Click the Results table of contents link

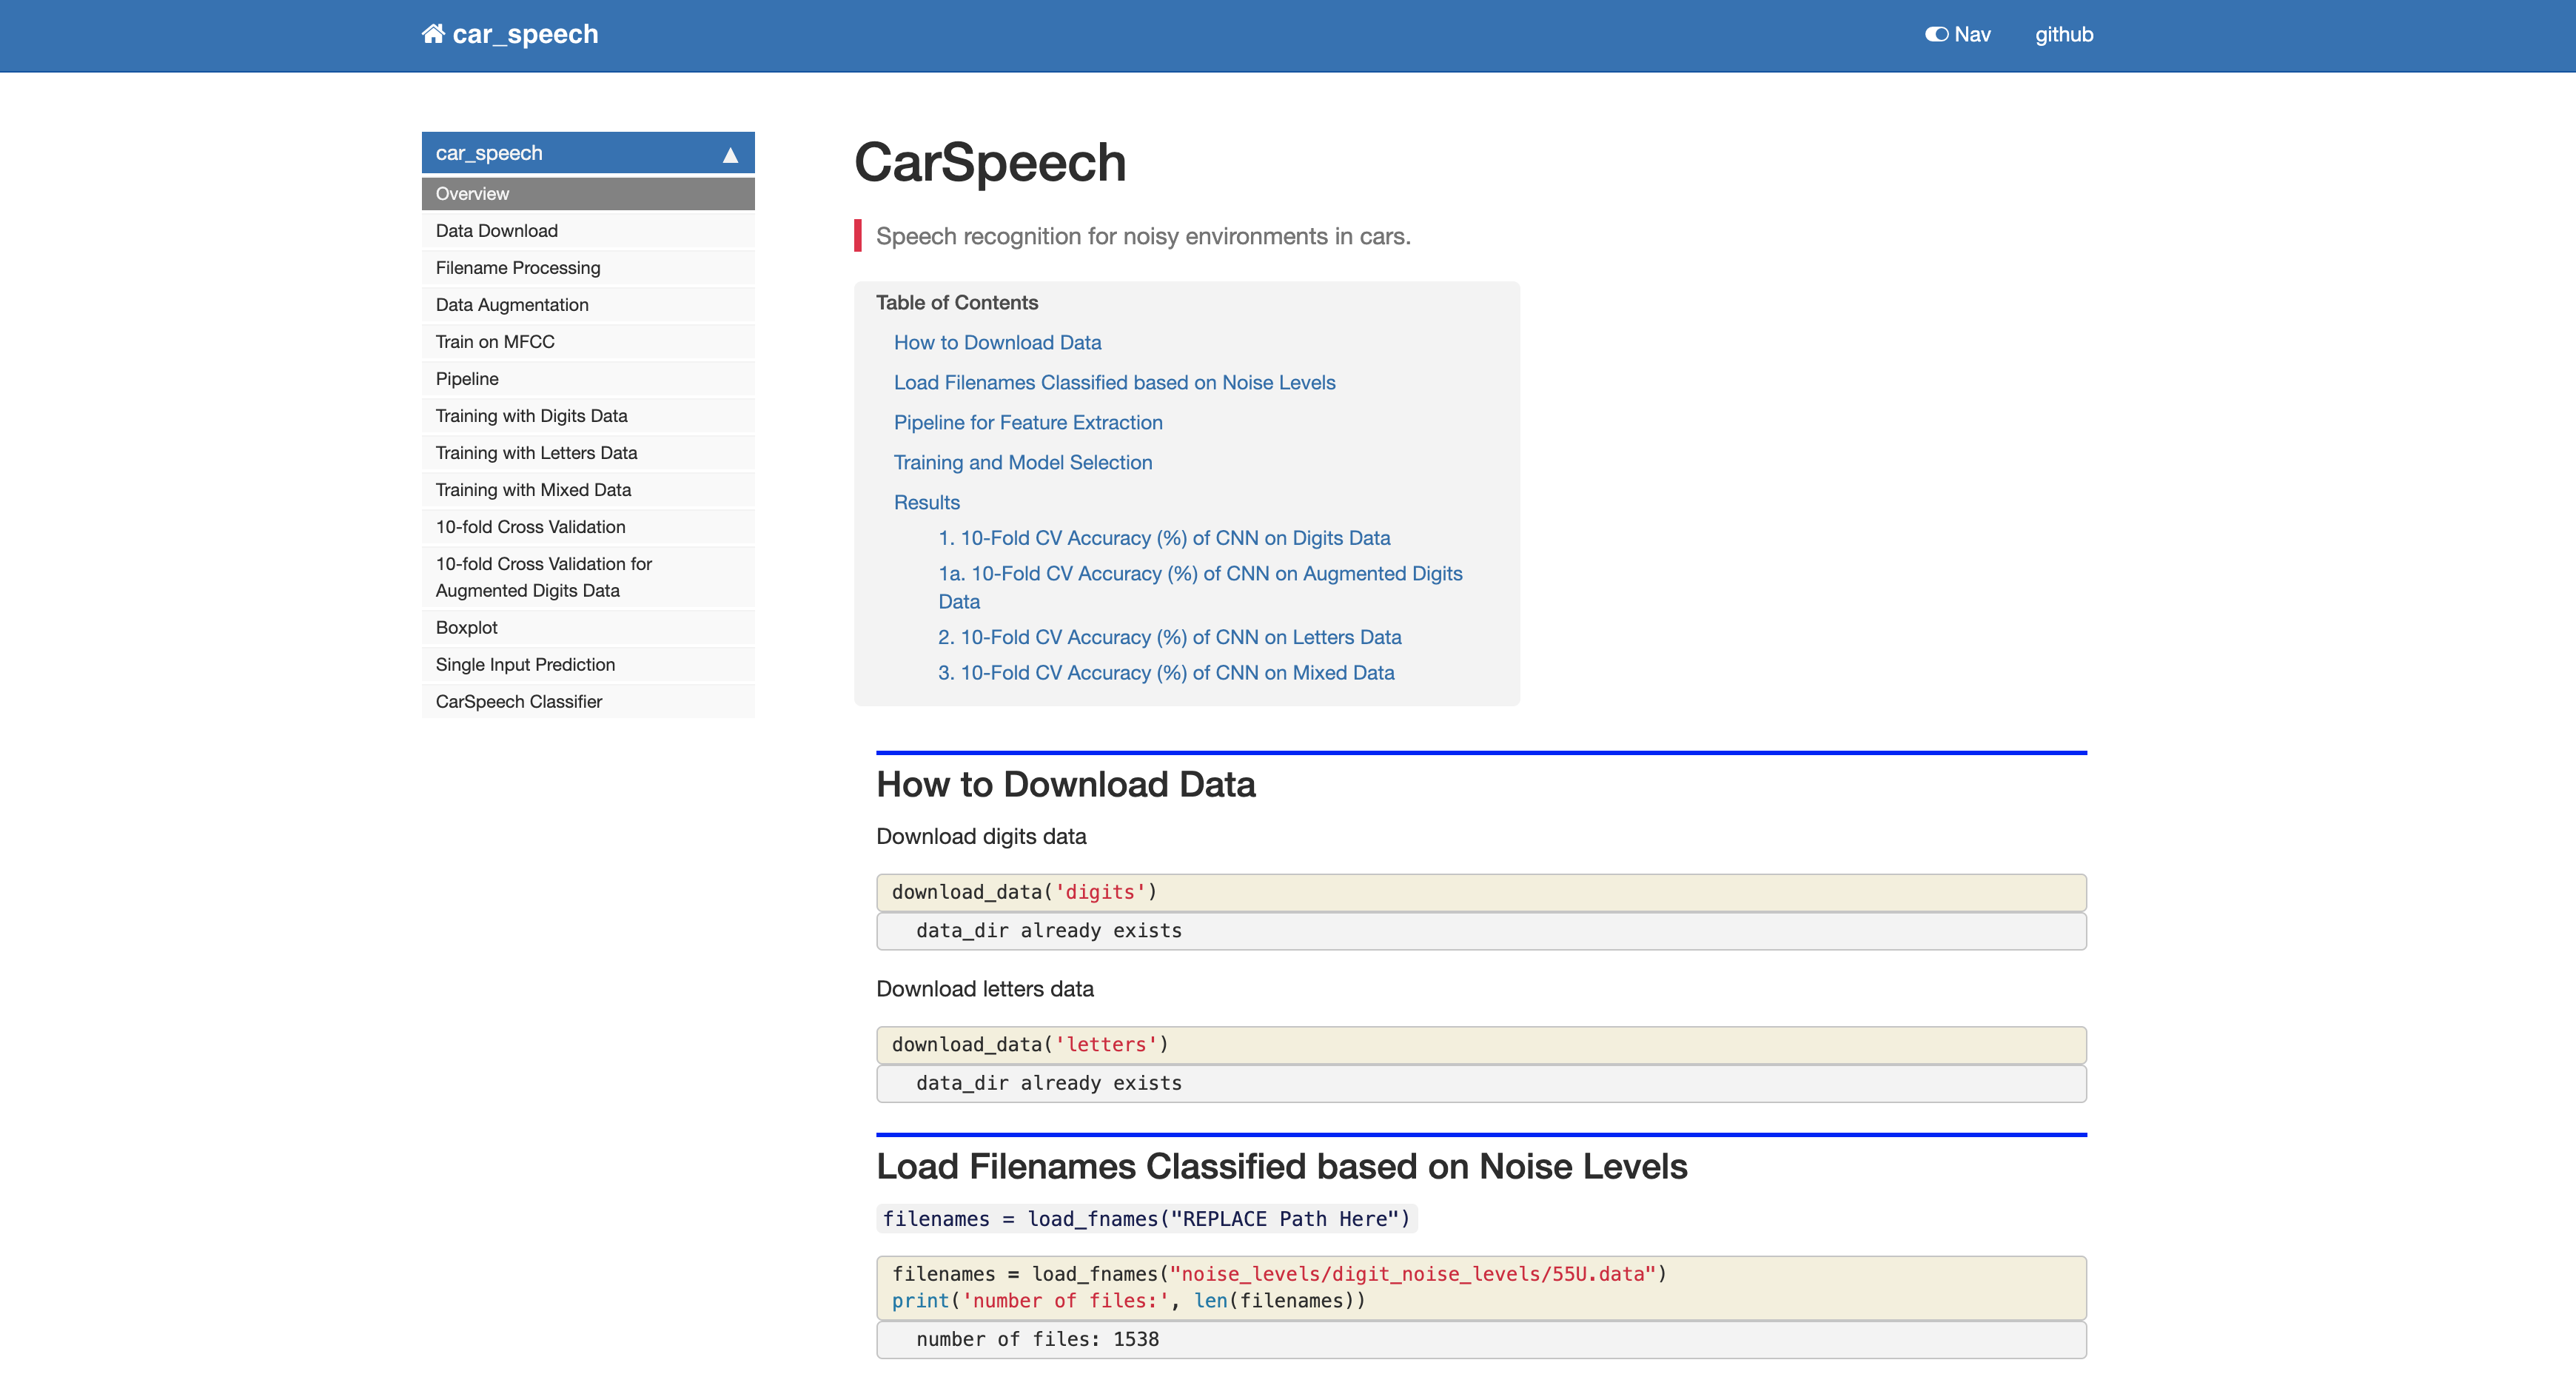click(x=926, y=503)
